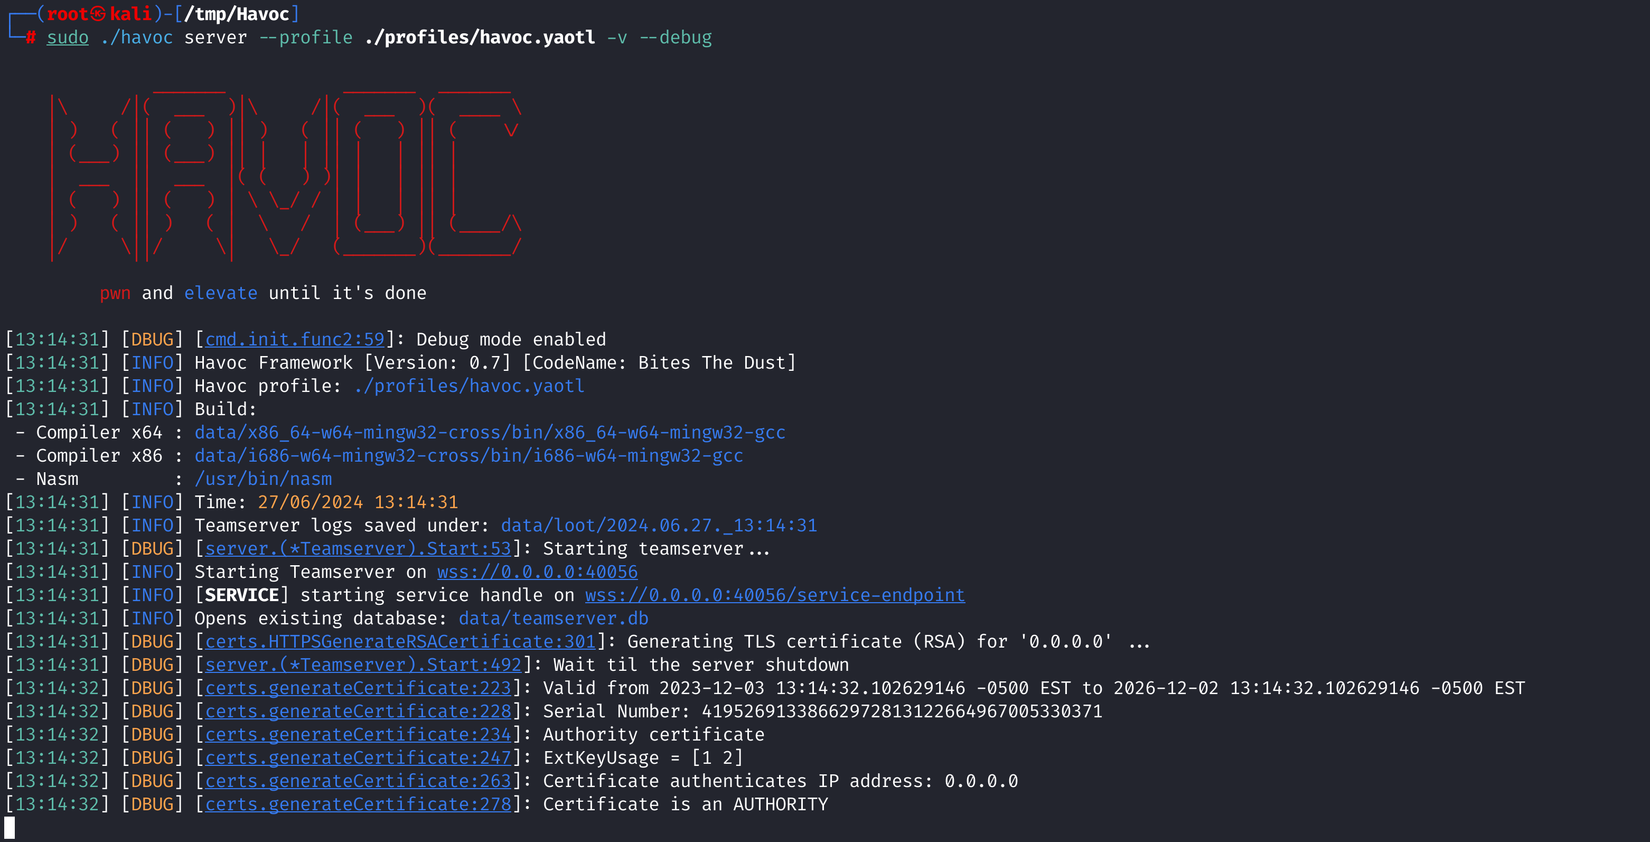This screenshot has height=842, width=1650.
Task: Click the HAVOC ASCII art logo
Action: point(286,175)
